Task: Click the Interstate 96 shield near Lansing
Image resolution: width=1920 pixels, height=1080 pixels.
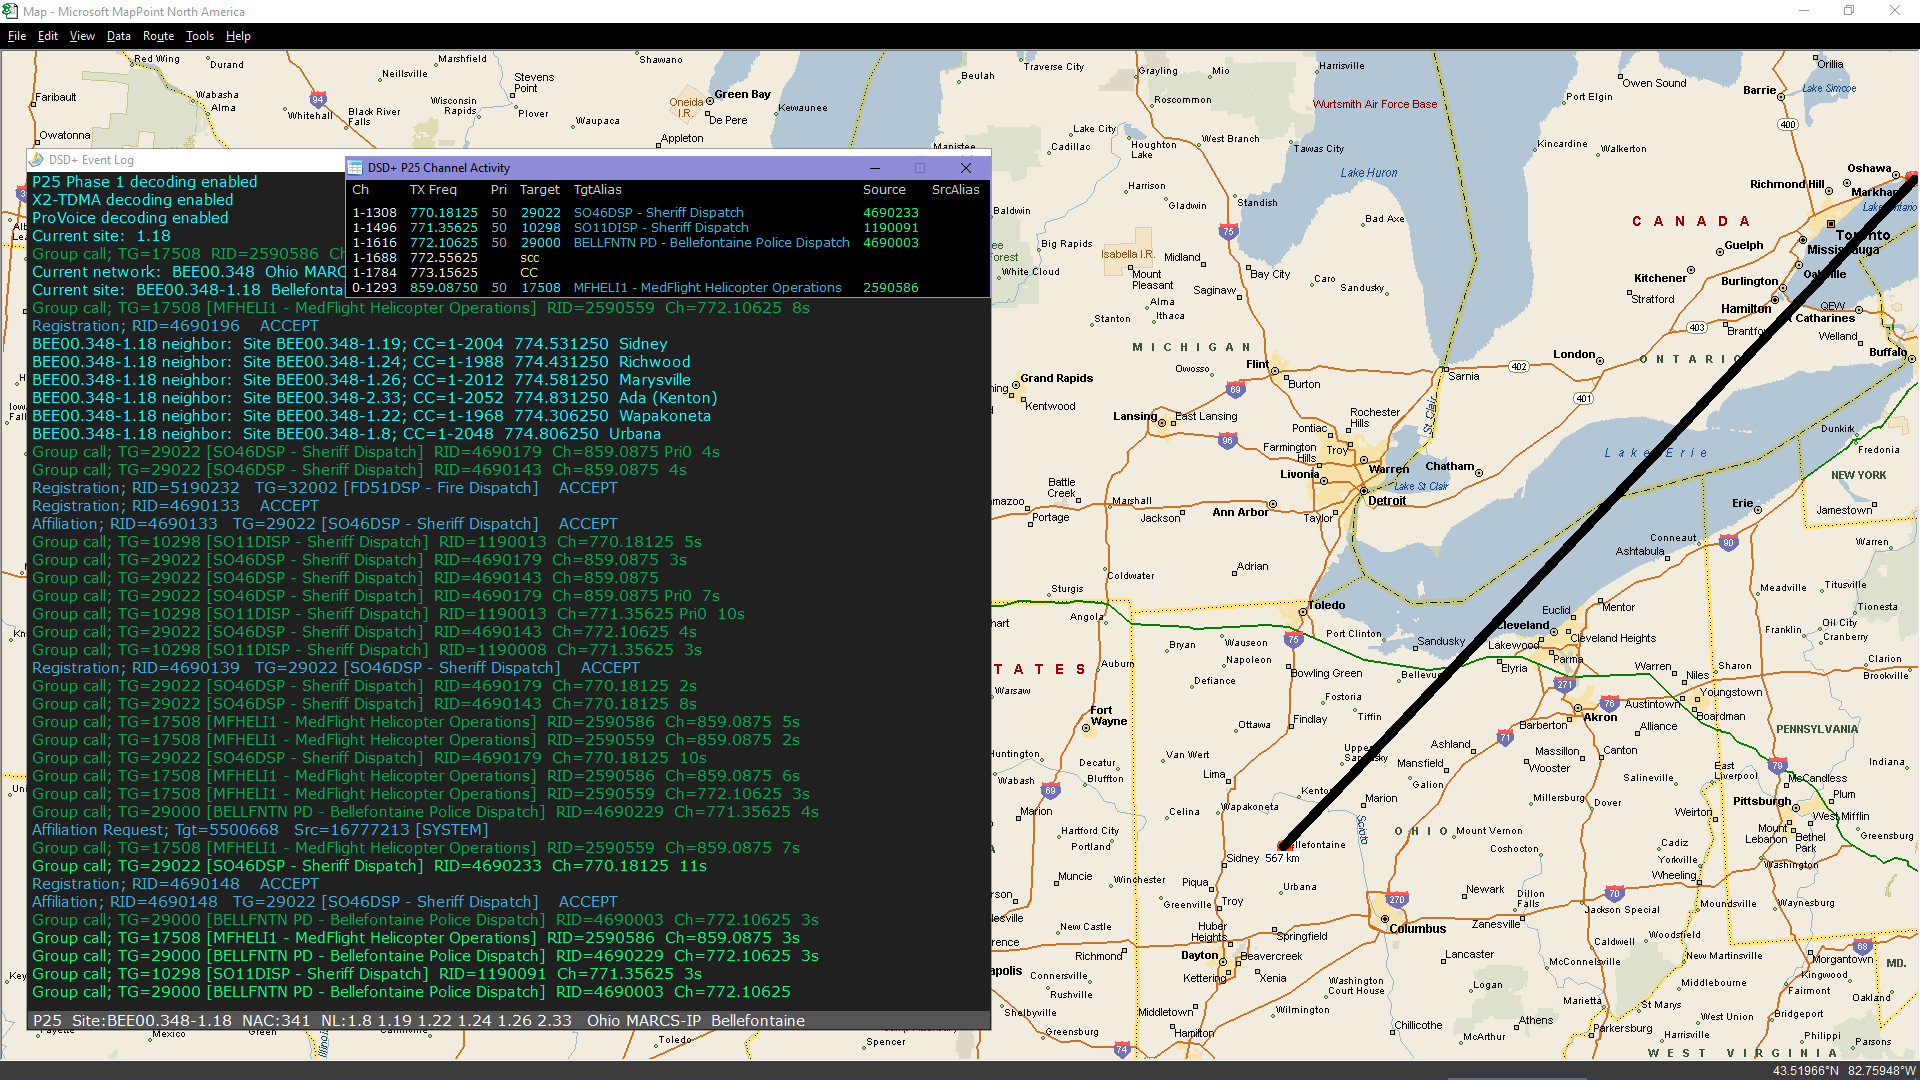Action: pos(1227,441)
